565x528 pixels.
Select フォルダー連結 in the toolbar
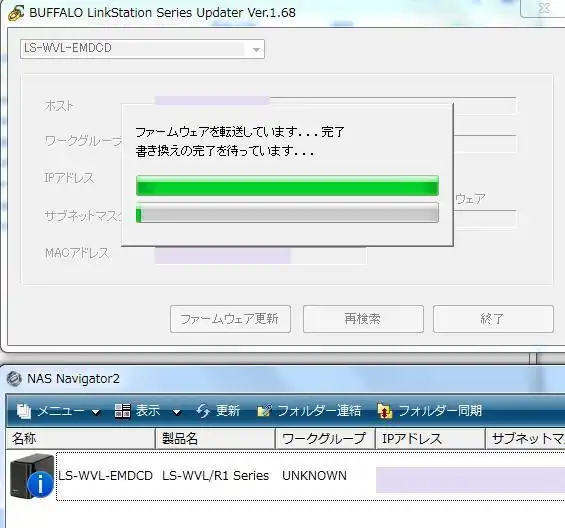(319, 411)
